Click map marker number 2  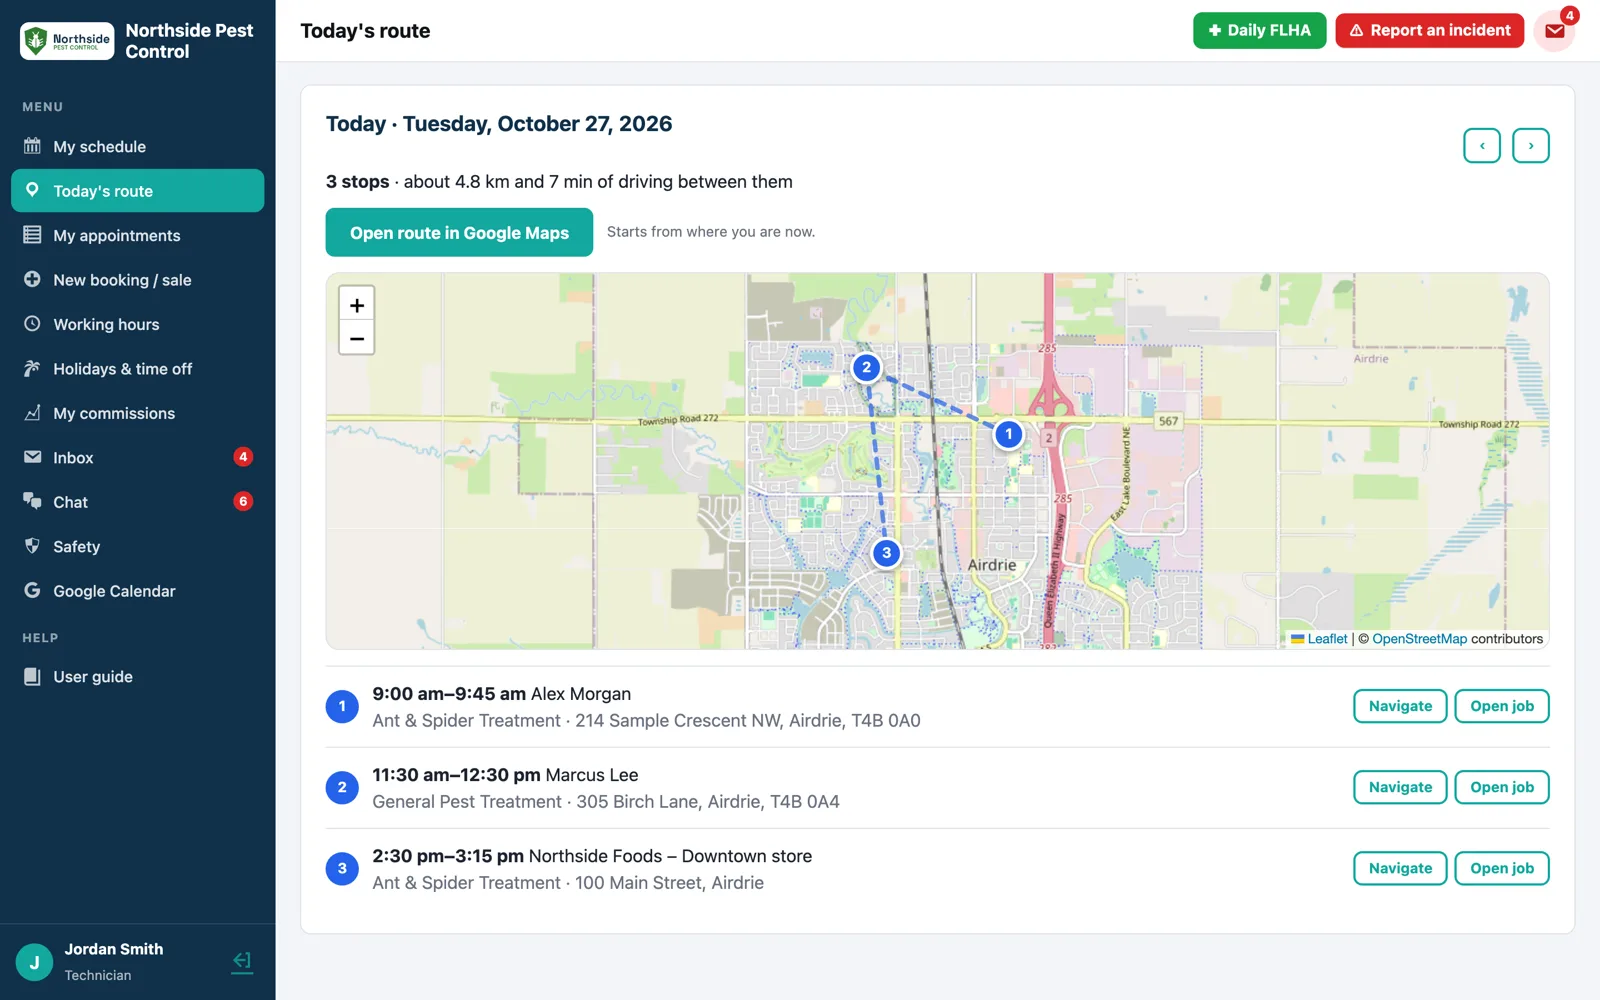pos(866,367)
